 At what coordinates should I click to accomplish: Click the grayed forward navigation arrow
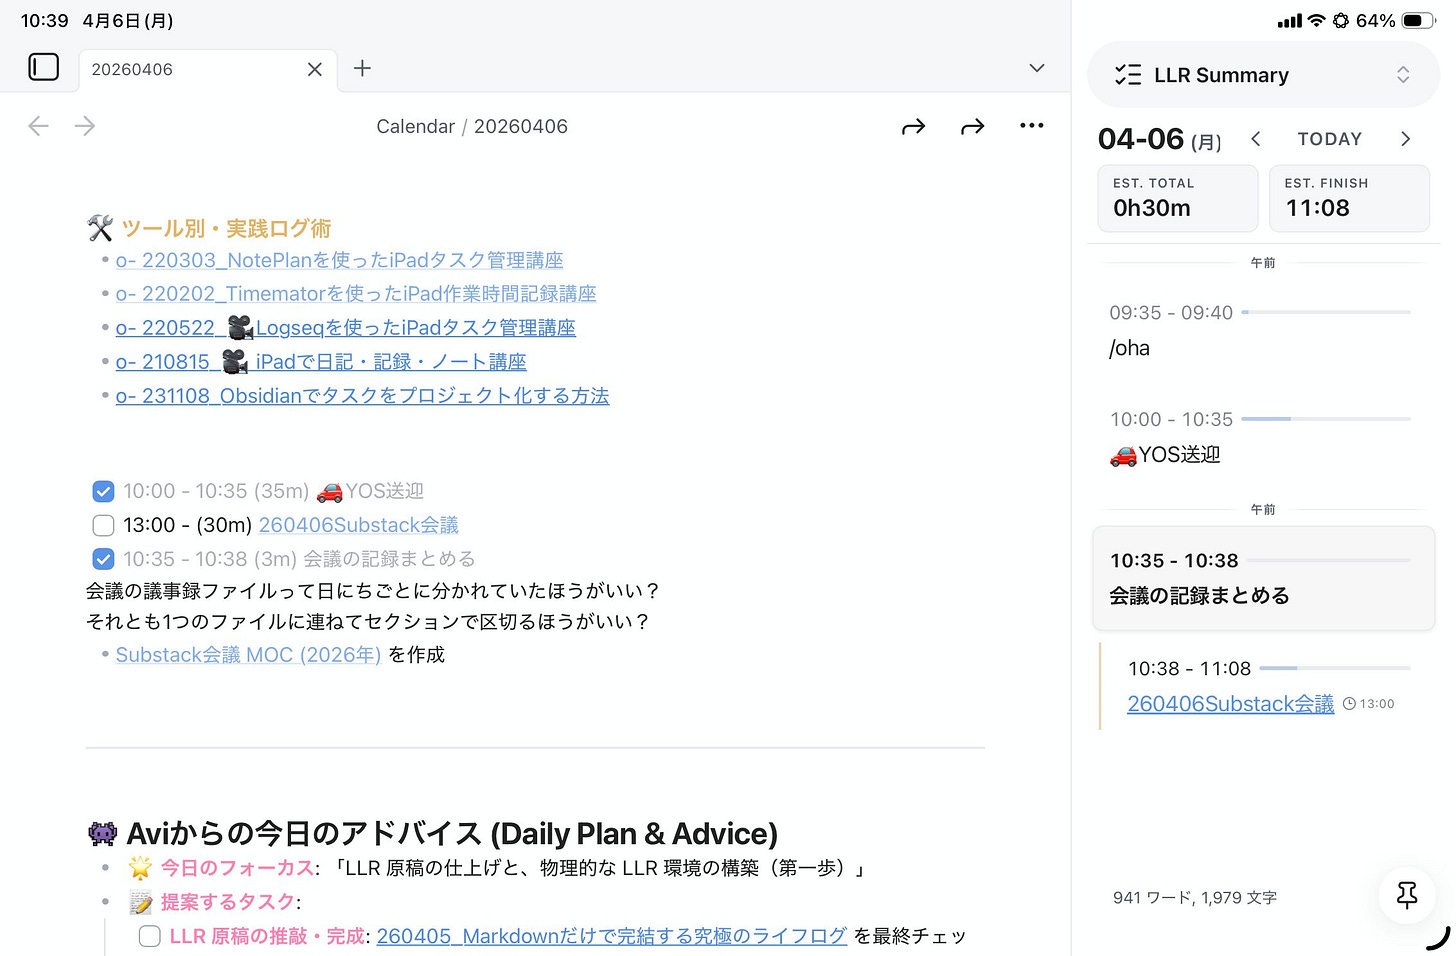point(85,125)
